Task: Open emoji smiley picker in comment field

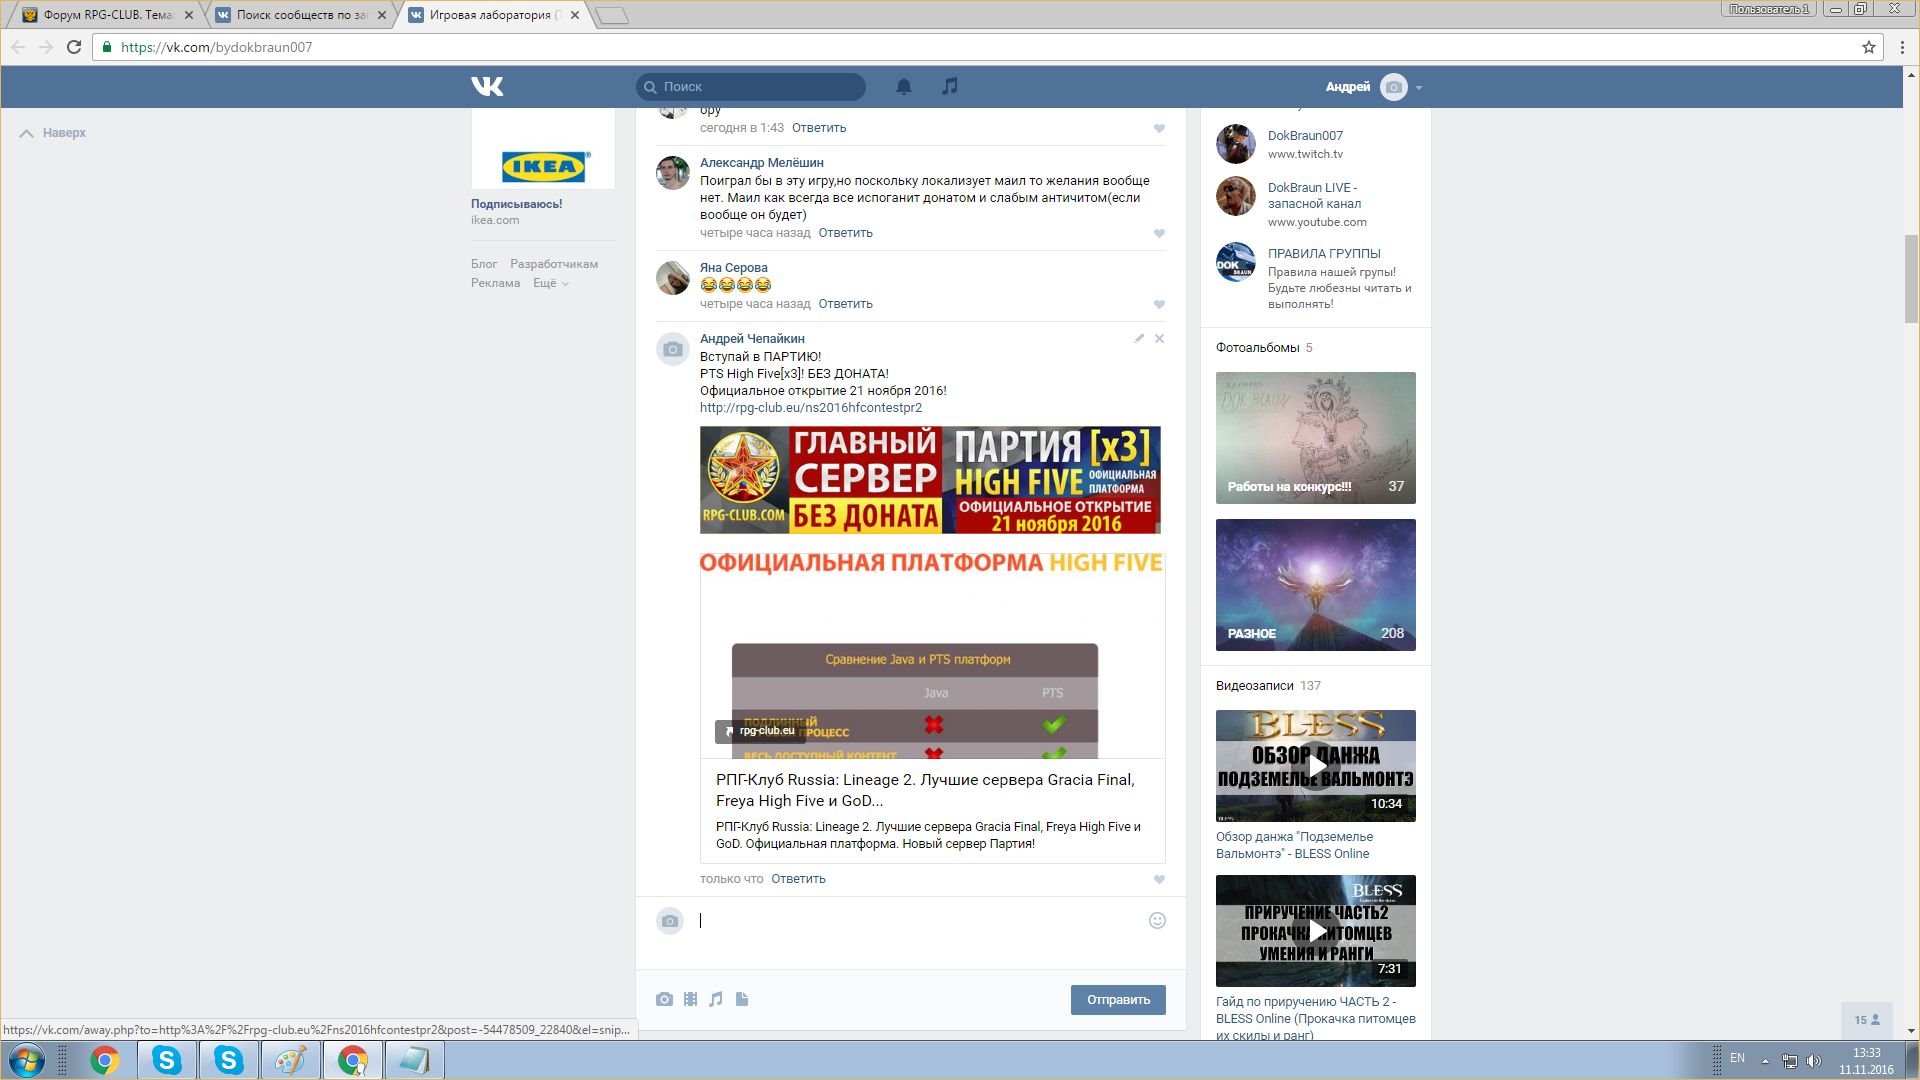Action: click(1157, 921)
